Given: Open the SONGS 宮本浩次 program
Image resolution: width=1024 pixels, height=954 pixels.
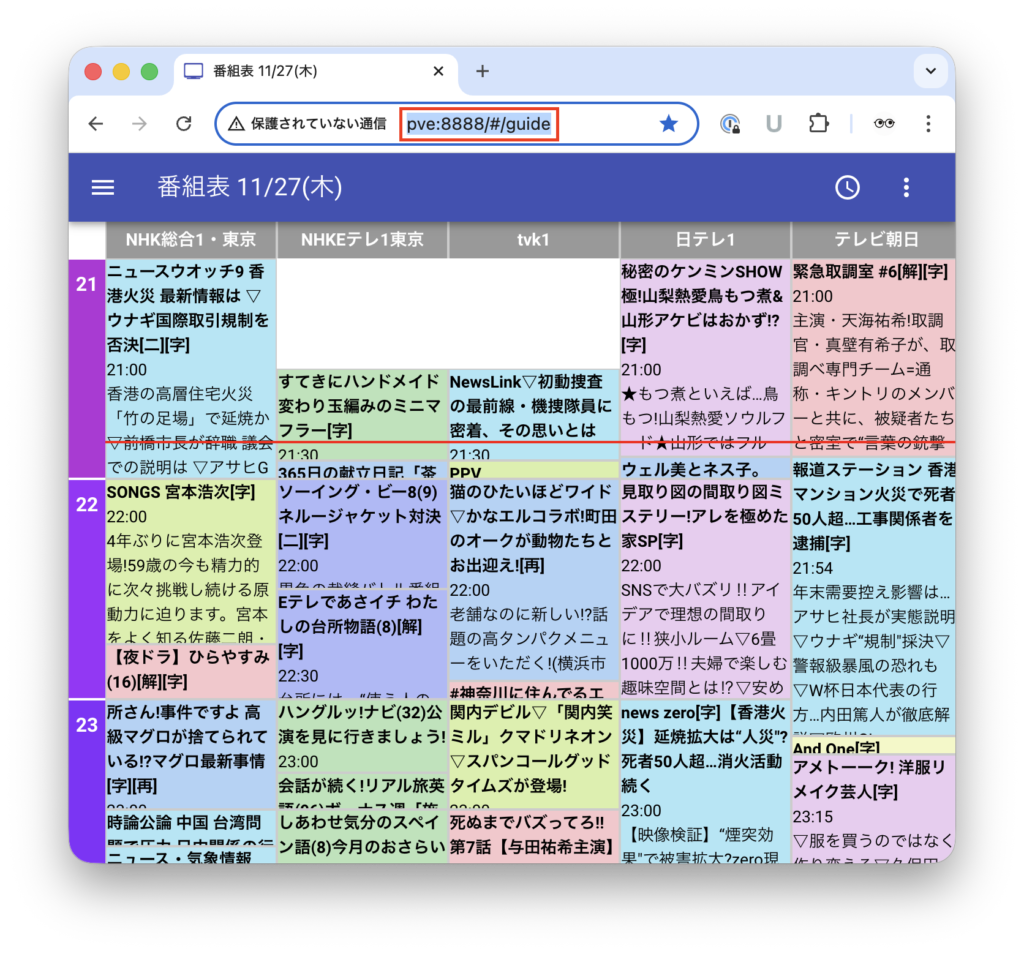Looking at the screenshot, I should point(190,560).
